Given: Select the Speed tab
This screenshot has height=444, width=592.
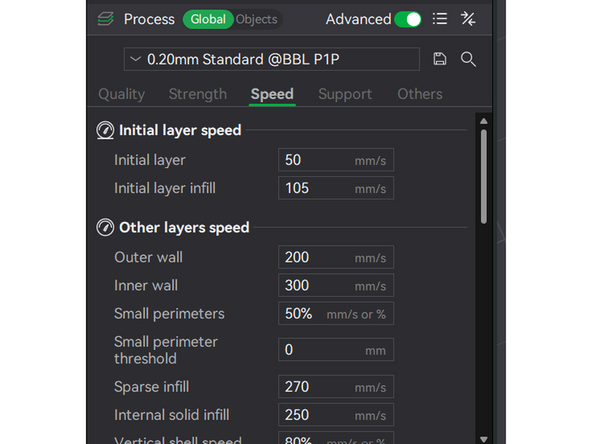Looking at the screenshot, I should click(272, 94).
